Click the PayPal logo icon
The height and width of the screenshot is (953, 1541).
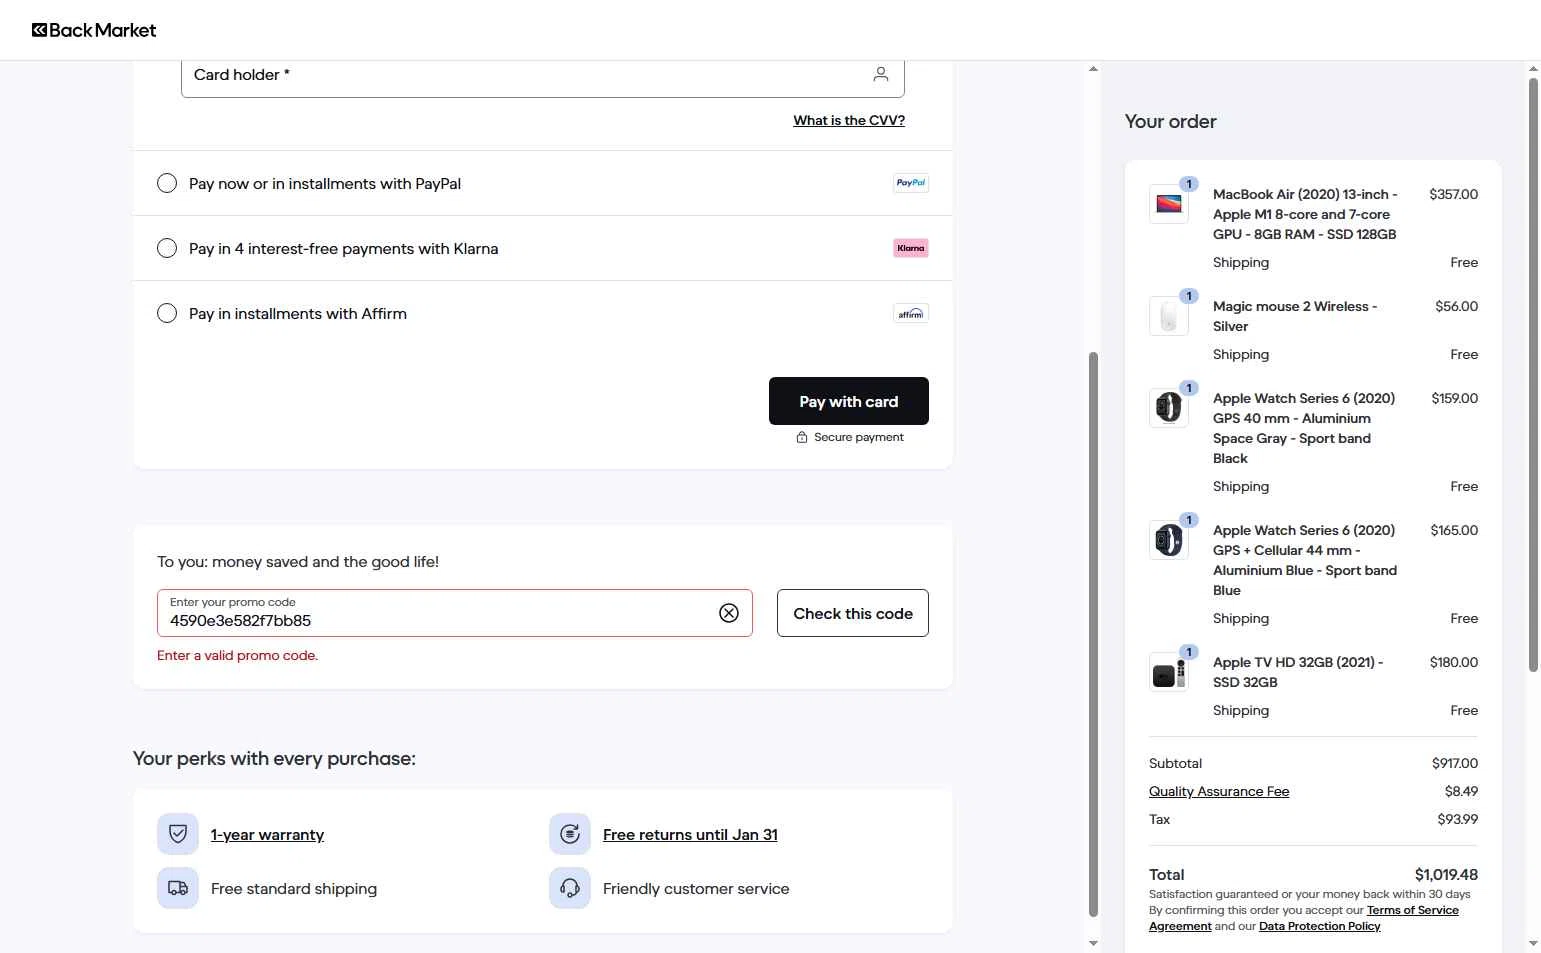(911, 183)
